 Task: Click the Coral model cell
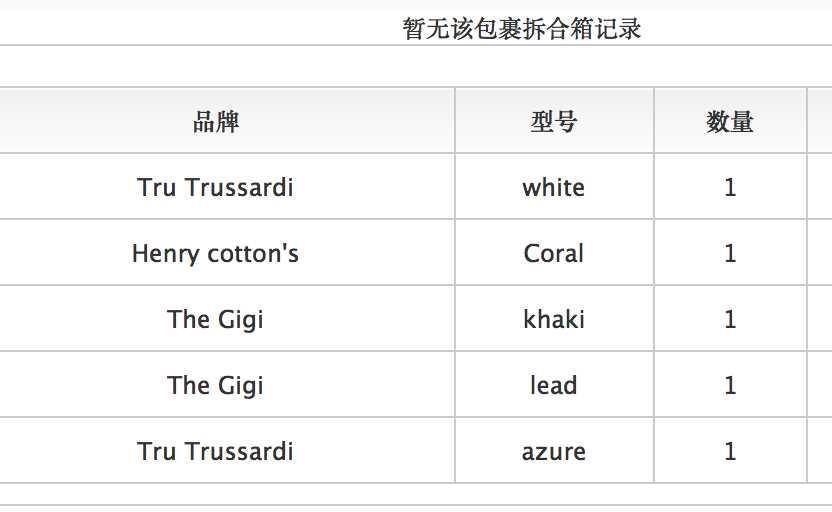click(553, 253)
